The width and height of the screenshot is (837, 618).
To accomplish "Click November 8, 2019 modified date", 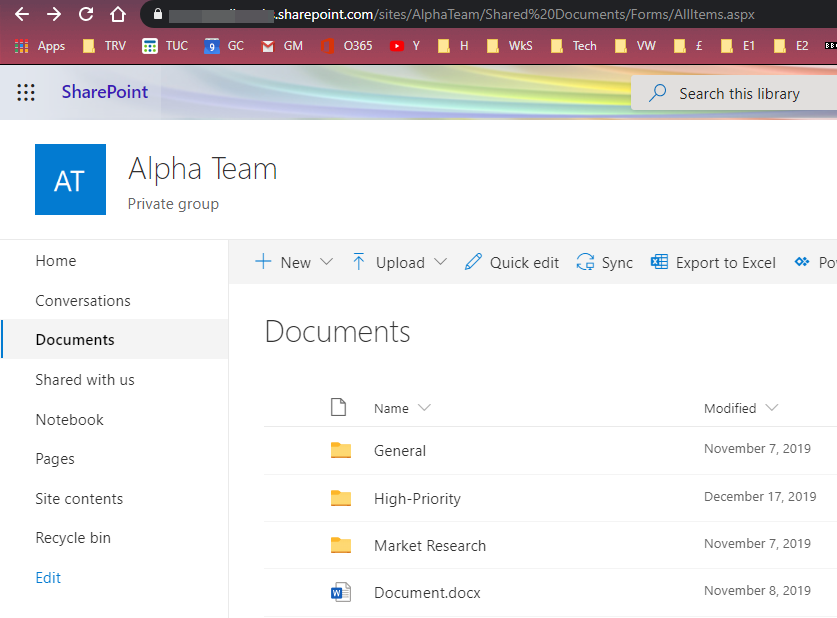I will tap(757, 590).
